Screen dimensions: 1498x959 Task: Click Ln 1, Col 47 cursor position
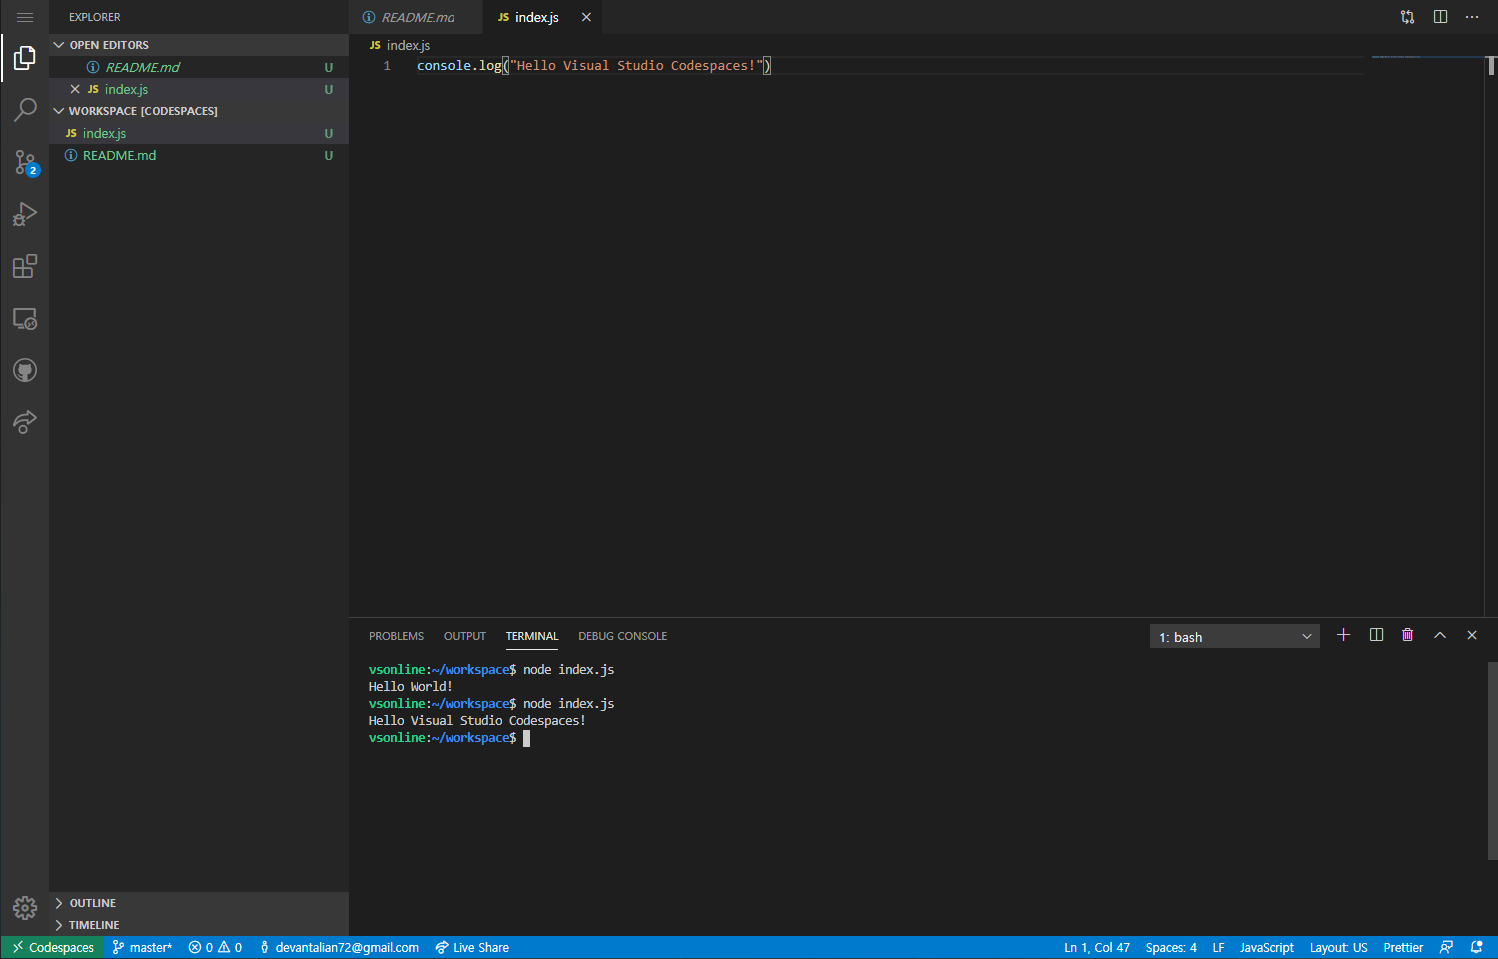pyautogui.click(x=1097, y=947)
